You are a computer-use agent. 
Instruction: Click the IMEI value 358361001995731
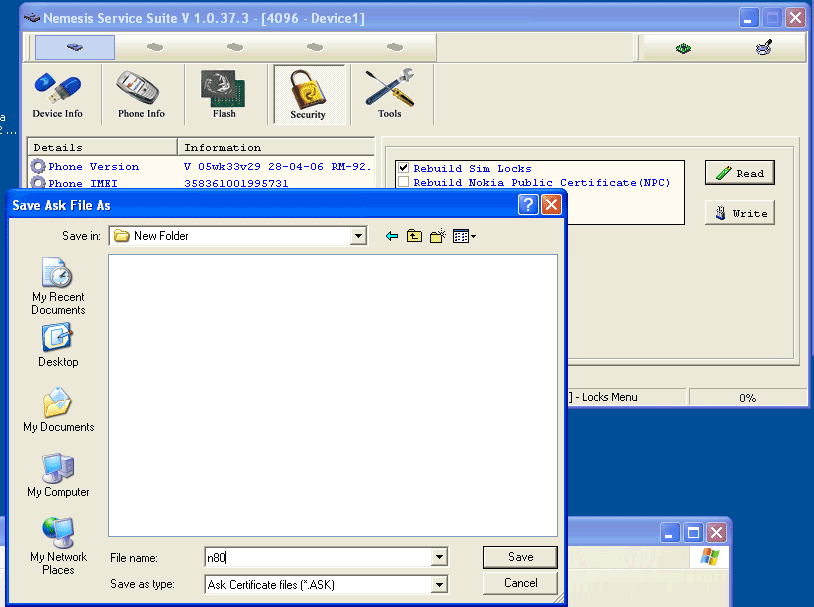(236, 183)
